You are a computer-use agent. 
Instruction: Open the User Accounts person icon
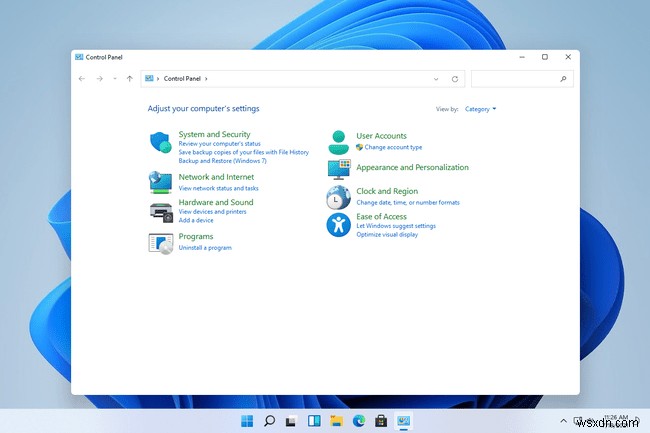point(339,142)
